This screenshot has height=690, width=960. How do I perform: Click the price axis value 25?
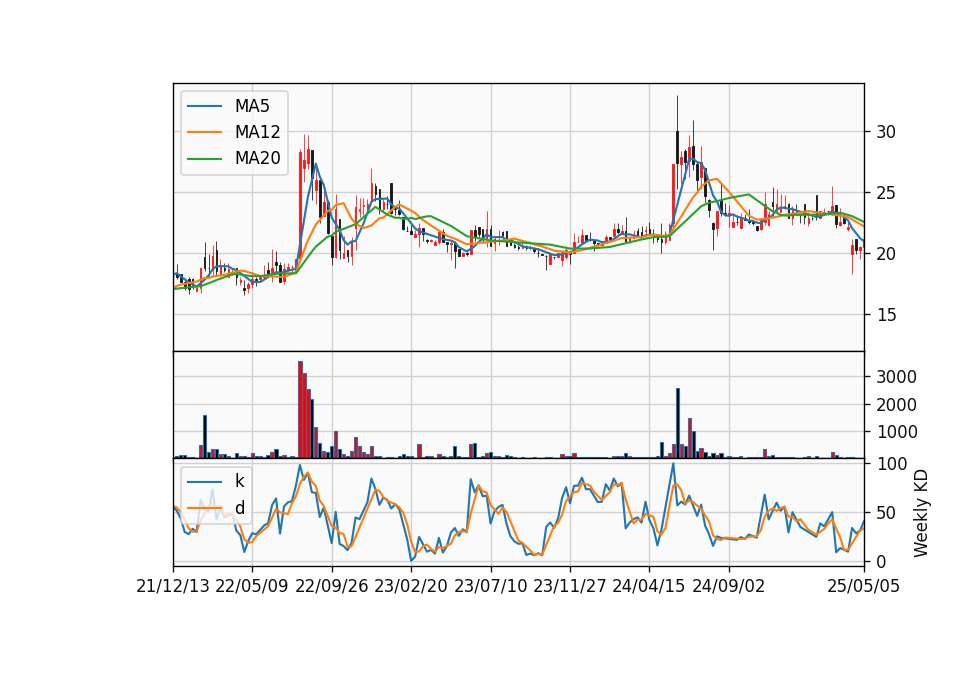(885, 193)
